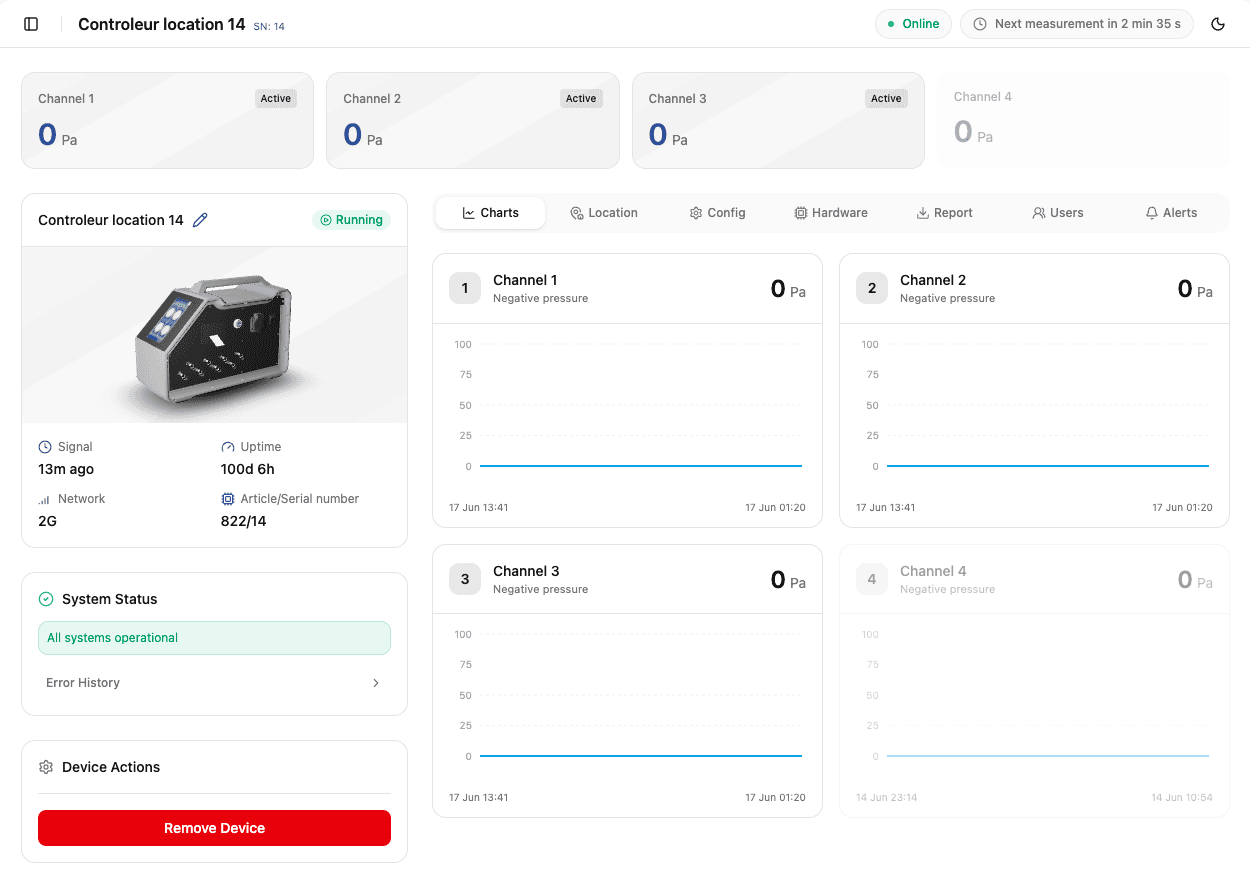Click the SN: 14 label in header
Image resolution: width=1250 pixels, height=877 pixels.
[269, 27]
